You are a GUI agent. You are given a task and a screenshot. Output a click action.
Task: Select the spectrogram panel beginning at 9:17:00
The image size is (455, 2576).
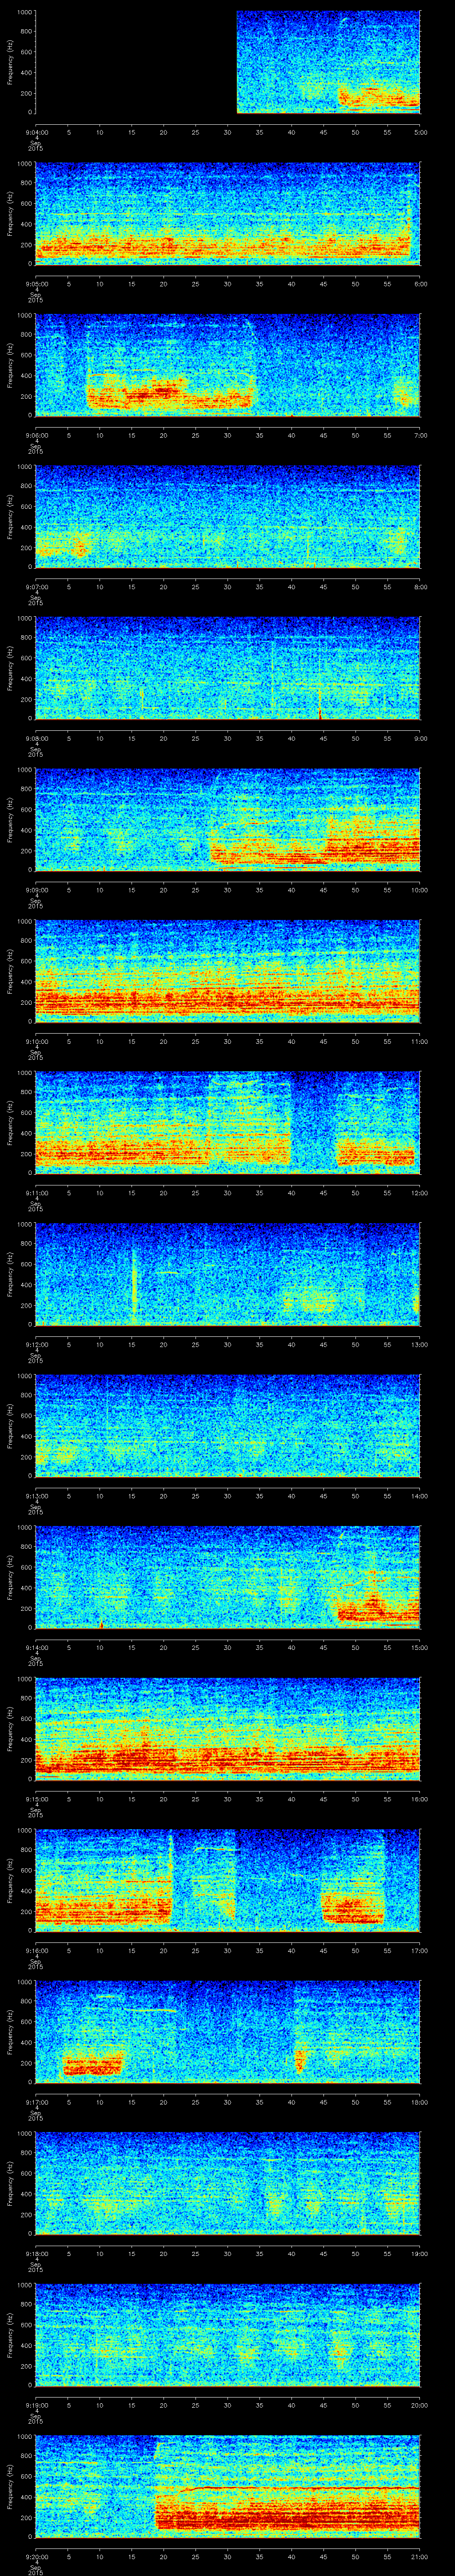pos(227,2032)
